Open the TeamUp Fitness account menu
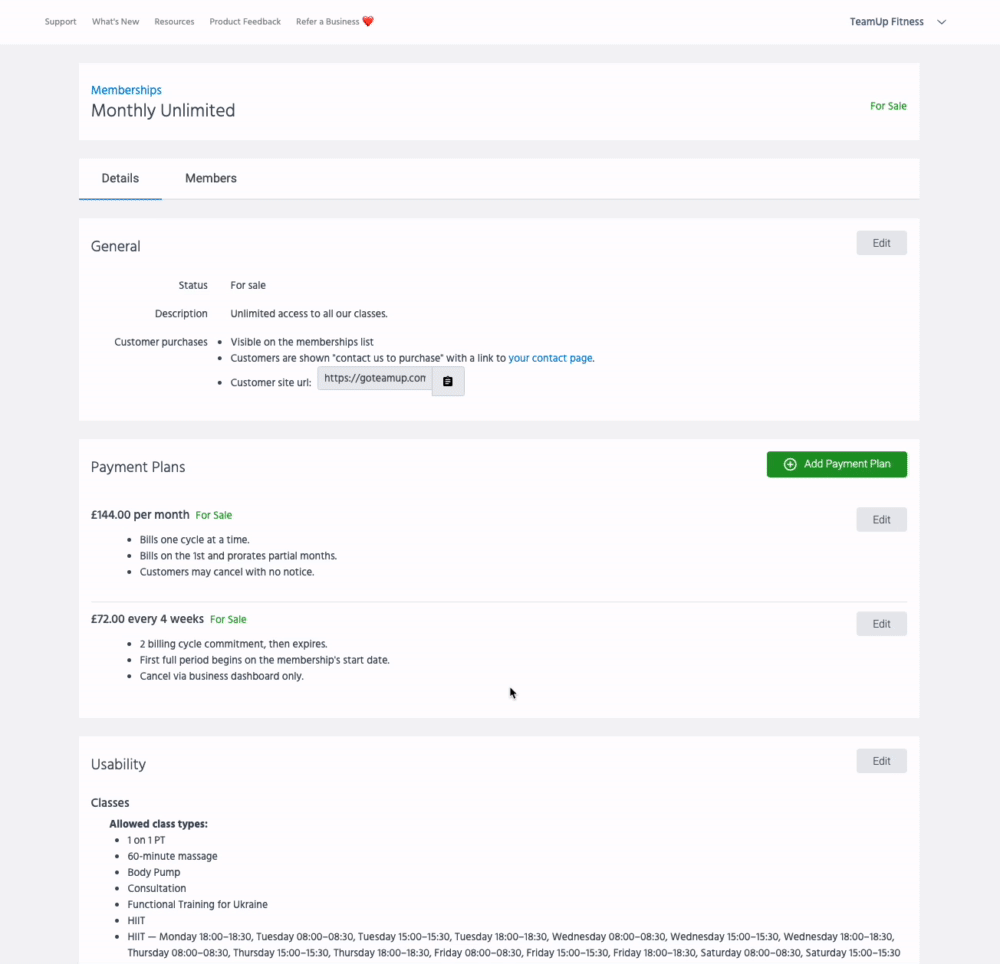The image size is (1000, 964). click(x=887, y=22)
